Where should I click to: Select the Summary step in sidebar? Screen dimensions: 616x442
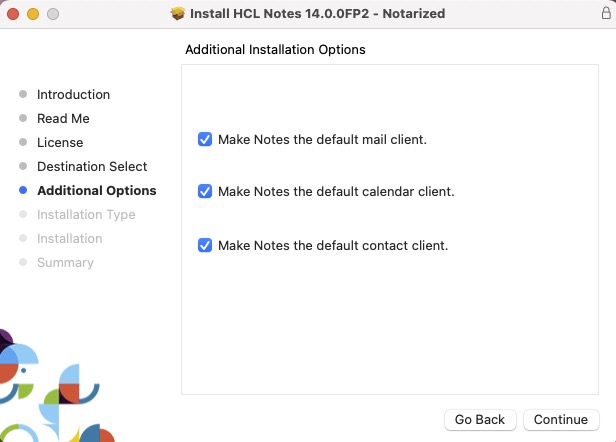[x=65, y=263]
